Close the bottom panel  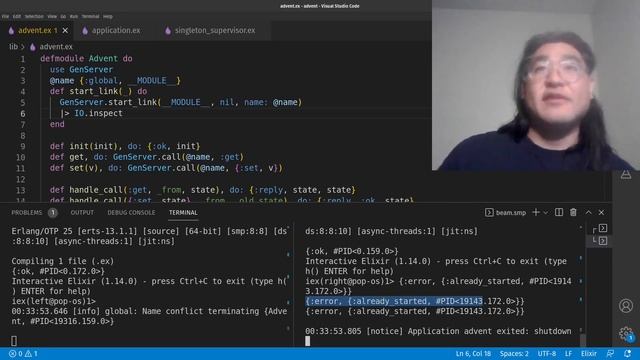[601, 212]
